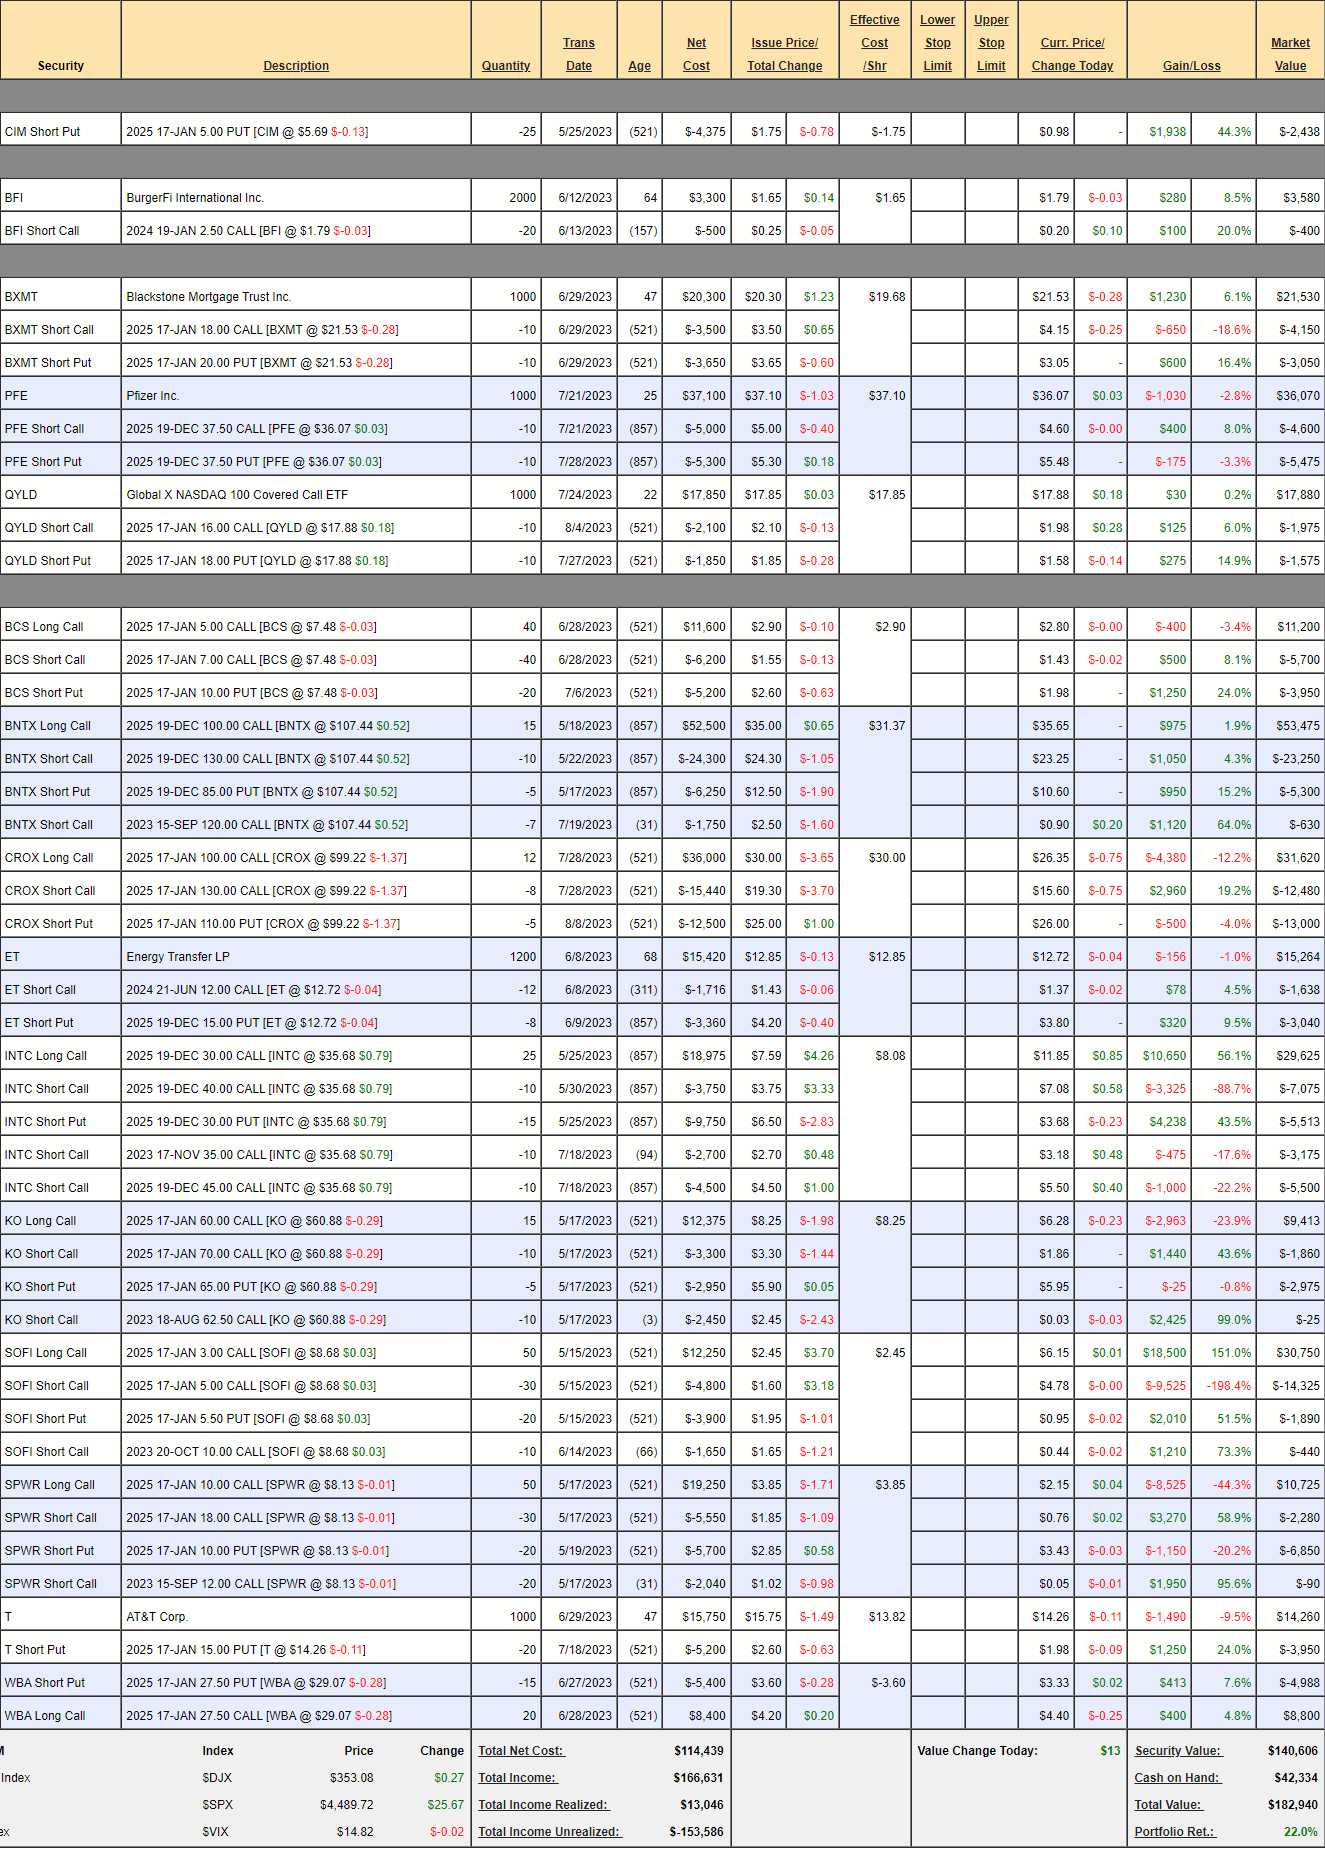
Task: Click the Description column header
Action: point(296,66)
